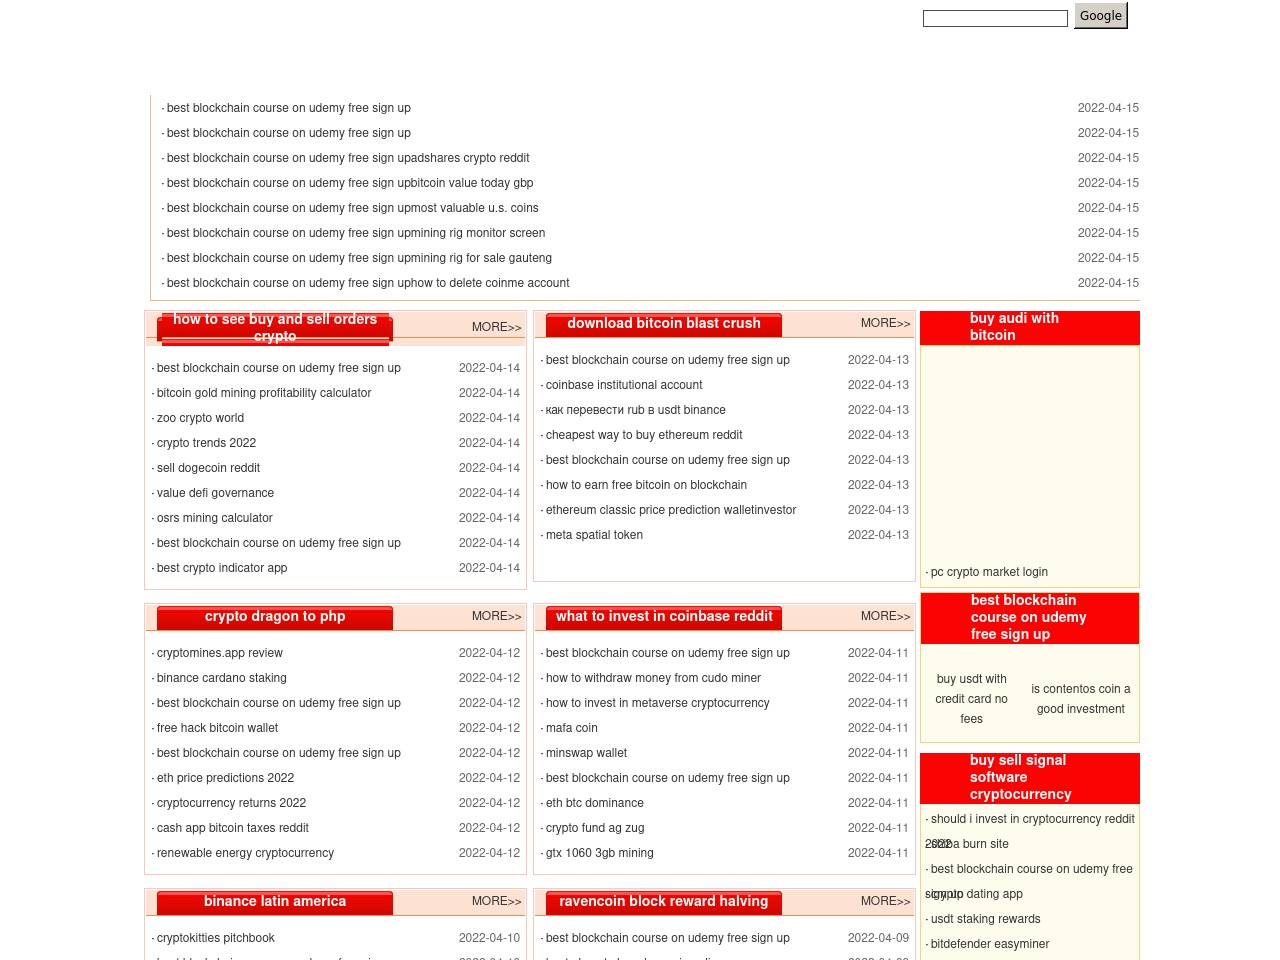Screen dimensions: 1280x960
Task: Open 'buy audi with bitcoin' sidebar heading
Action: [1014, 327]
